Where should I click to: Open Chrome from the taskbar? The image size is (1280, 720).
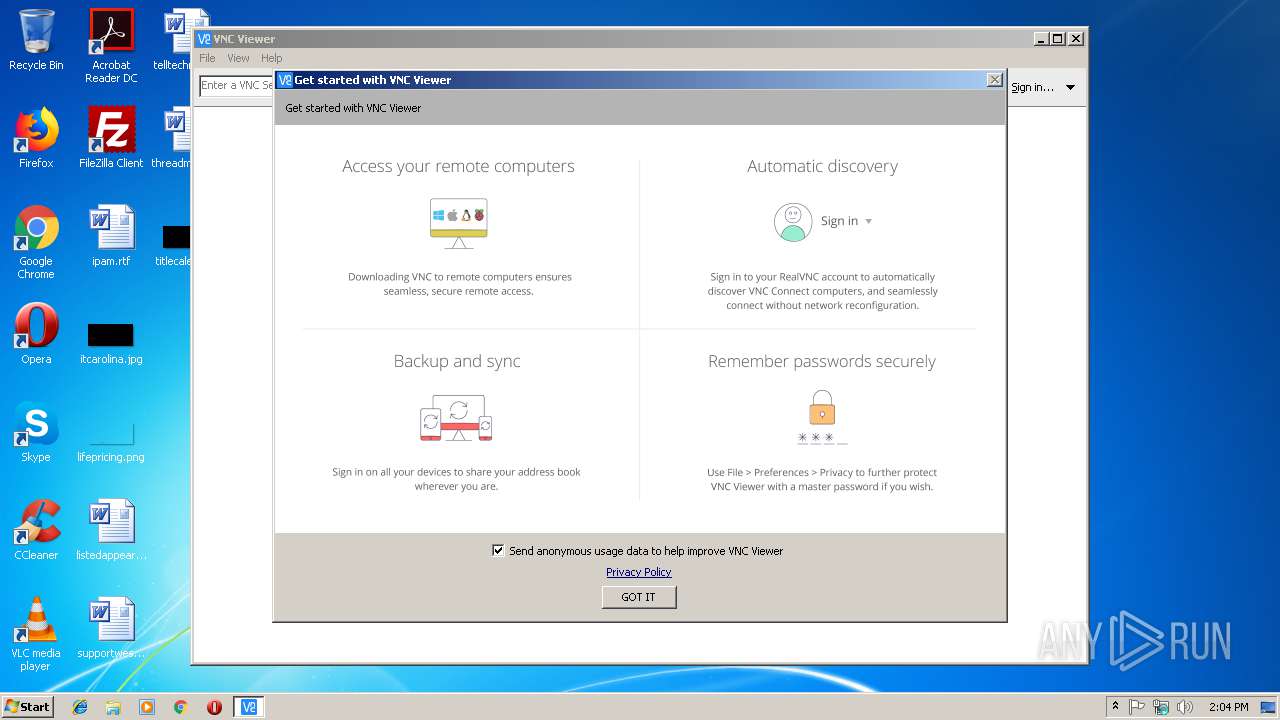pyautogui.click(x=180, y=707)
